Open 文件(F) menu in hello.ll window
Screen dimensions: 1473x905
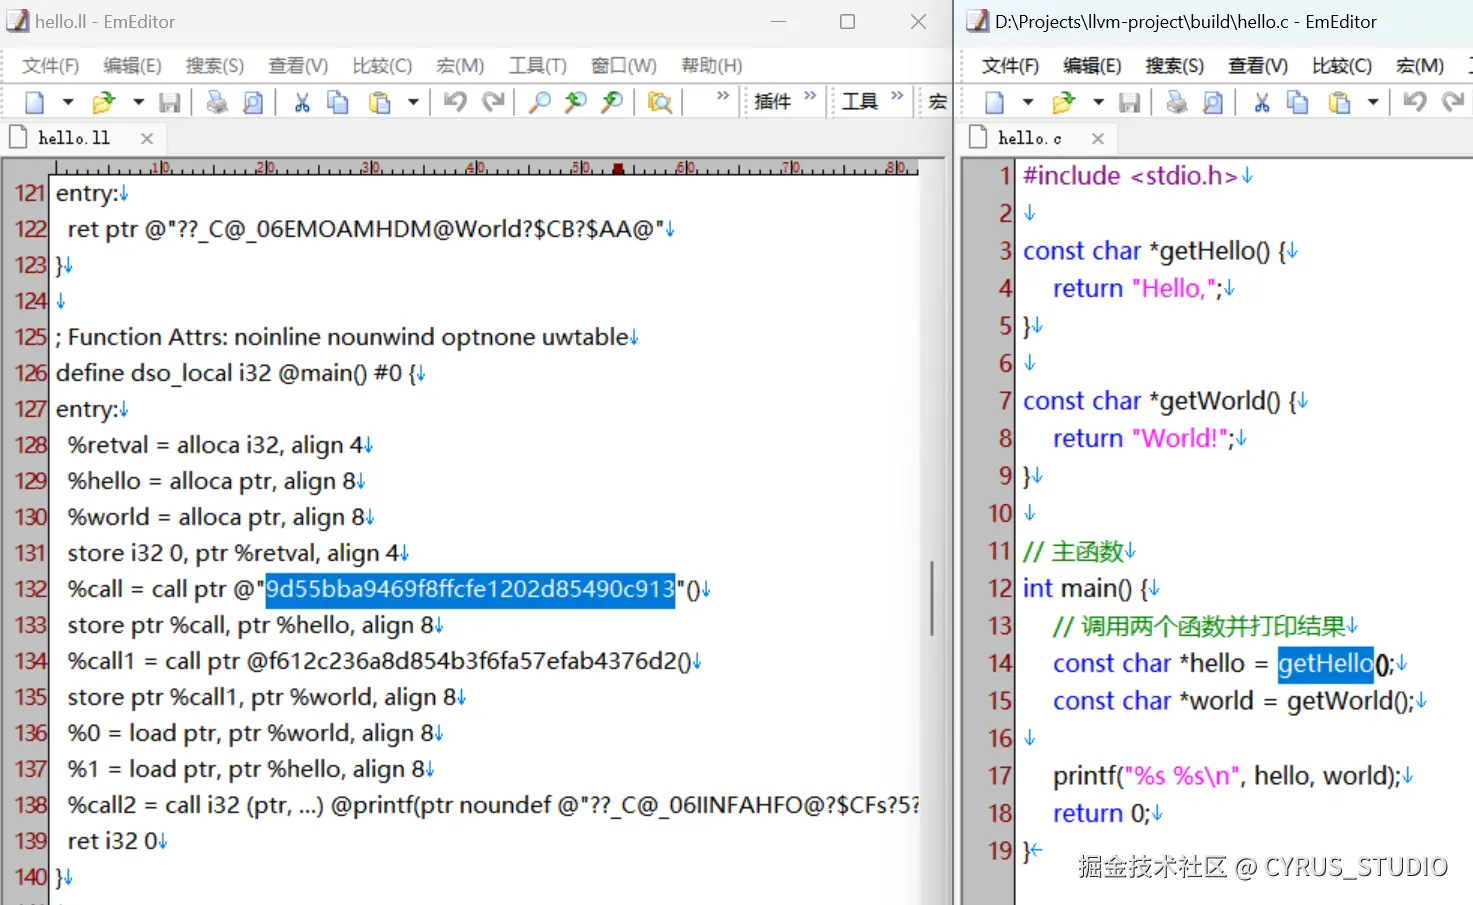(x=51, y=66)
